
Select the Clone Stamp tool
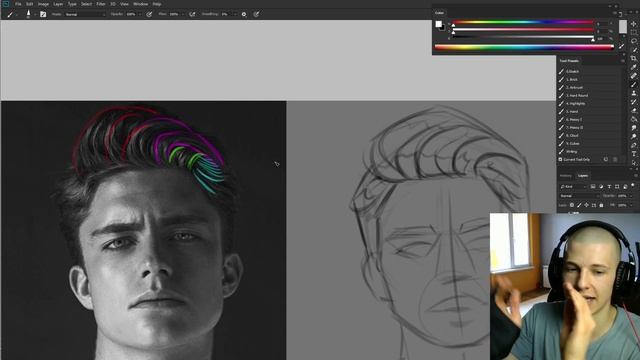coord(634,93)
